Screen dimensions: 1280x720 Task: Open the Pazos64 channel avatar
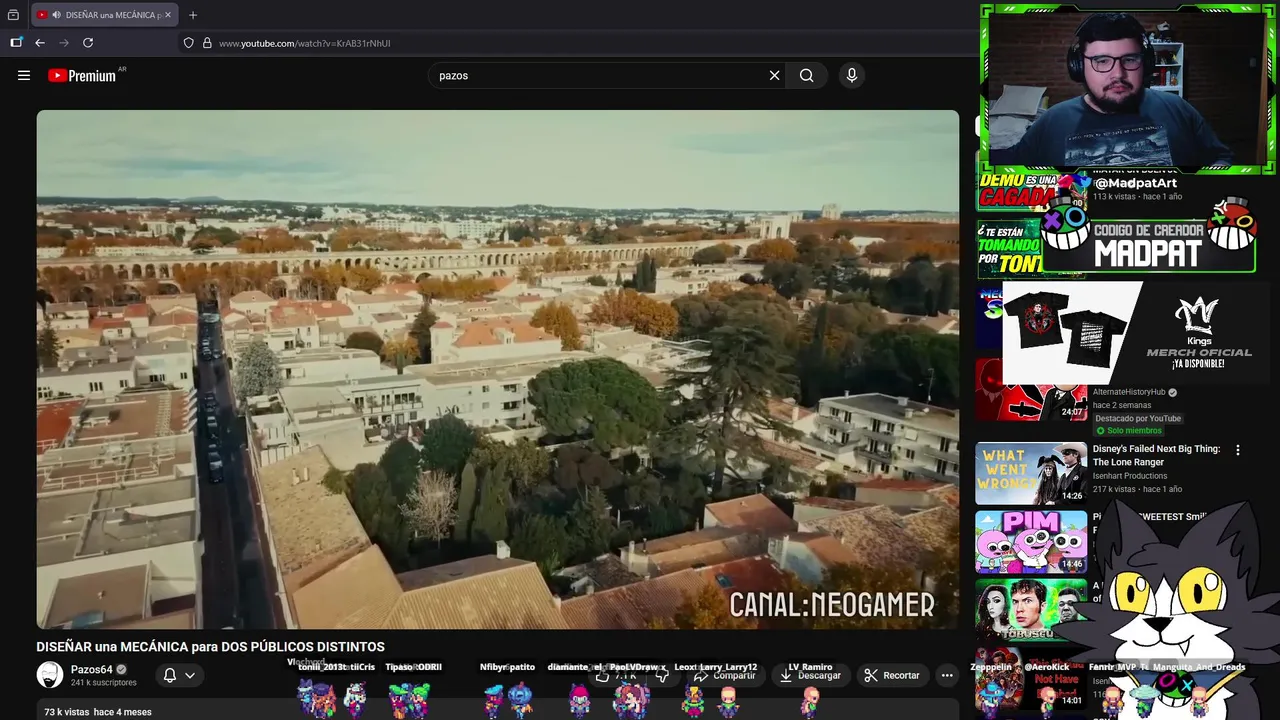(50, 675)
